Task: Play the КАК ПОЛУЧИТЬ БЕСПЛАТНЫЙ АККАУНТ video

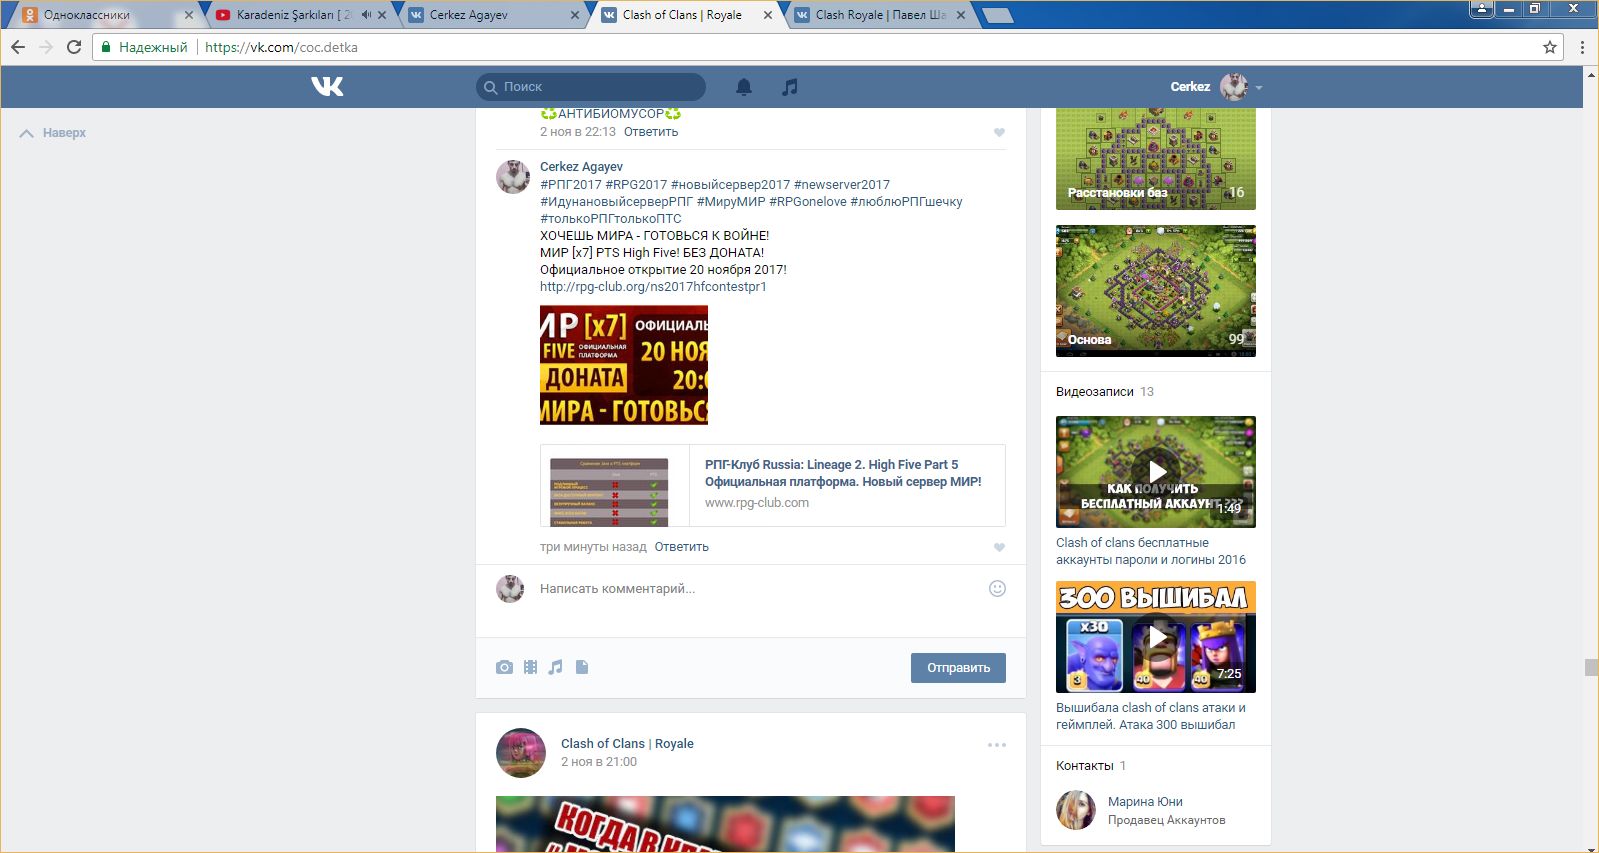Action: 1156,472
